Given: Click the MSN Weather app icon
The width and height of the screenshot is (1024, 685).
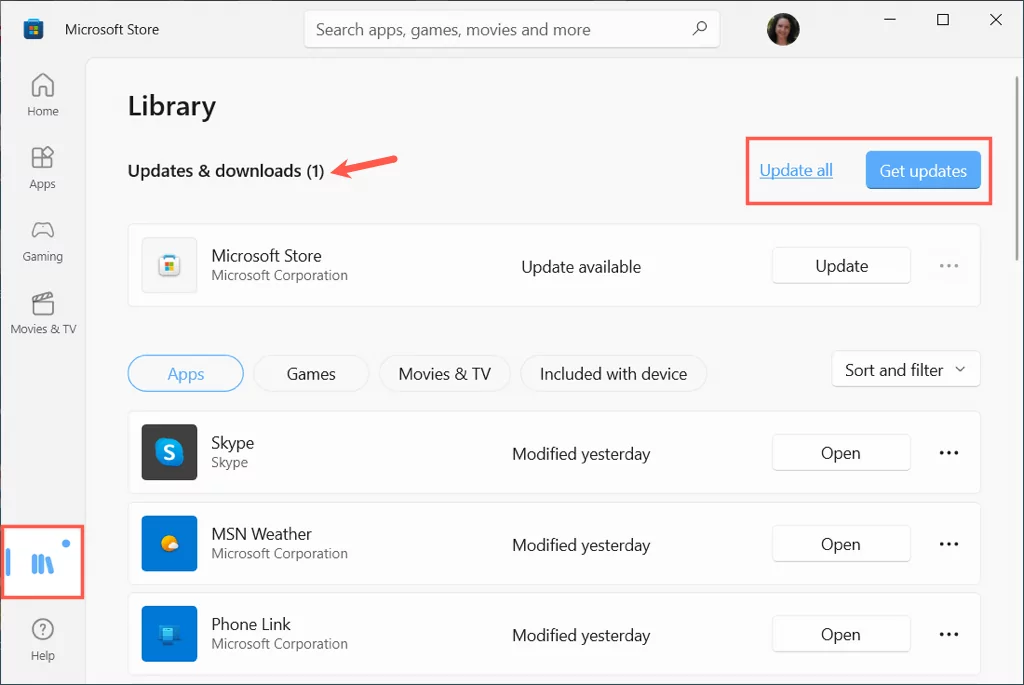Looking at the screenshot, I should click(169, 543).
